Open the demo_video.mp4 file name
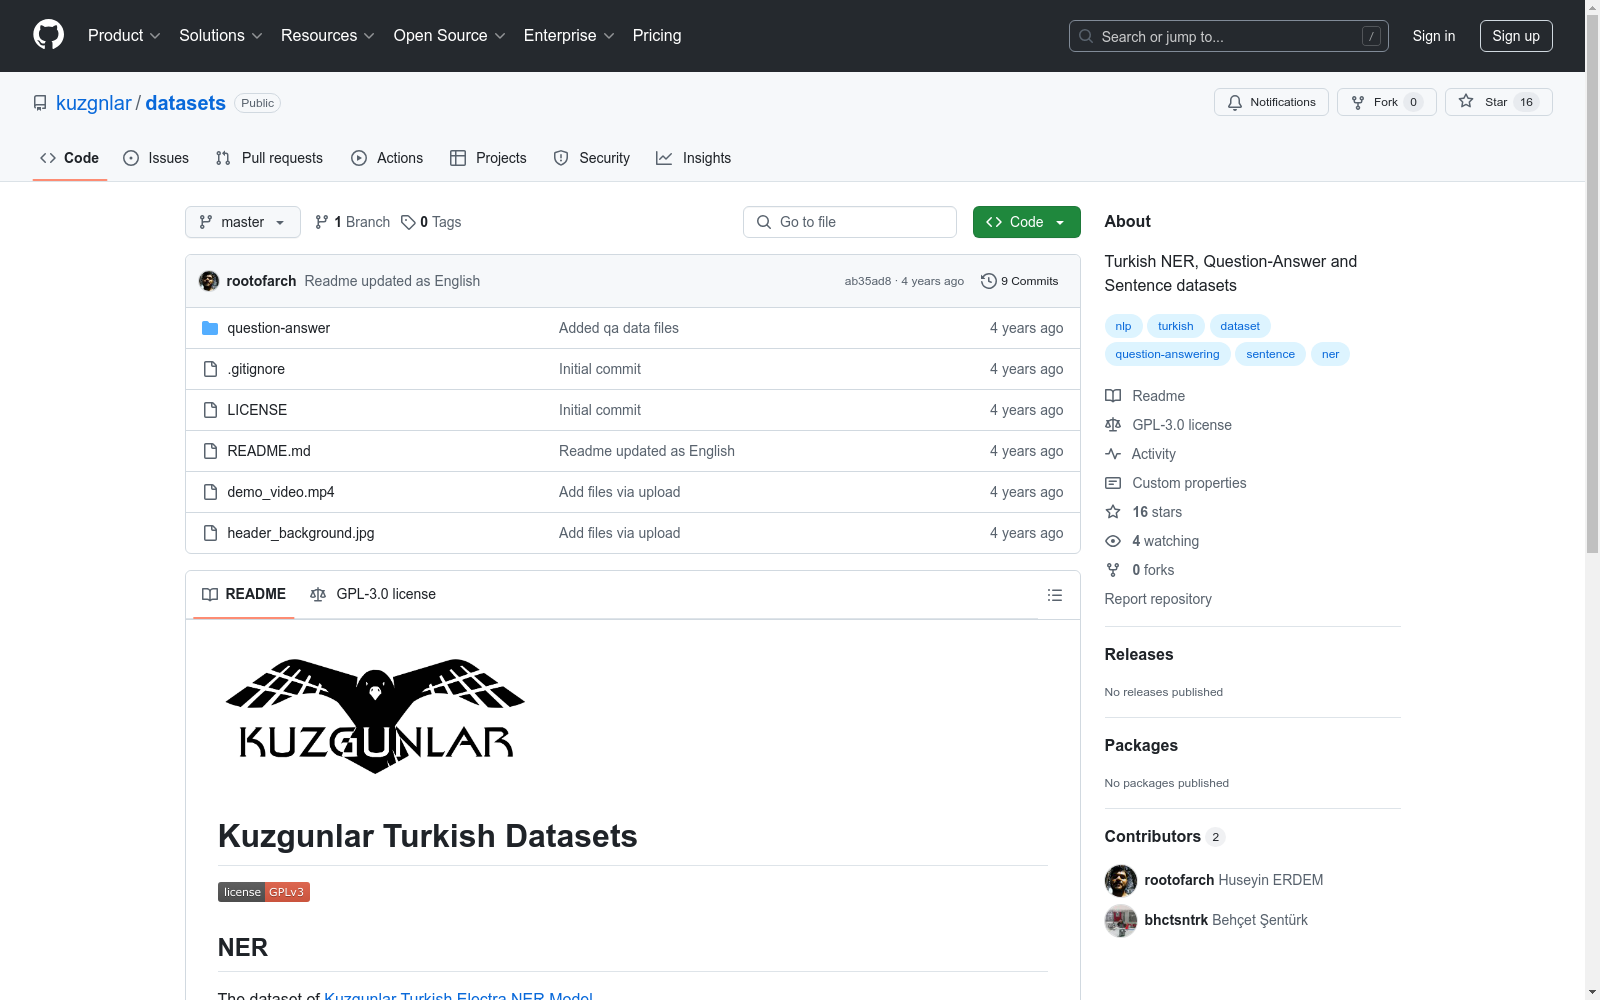1600x1000 pixels. pyautogui.click(x=281, y=492)
